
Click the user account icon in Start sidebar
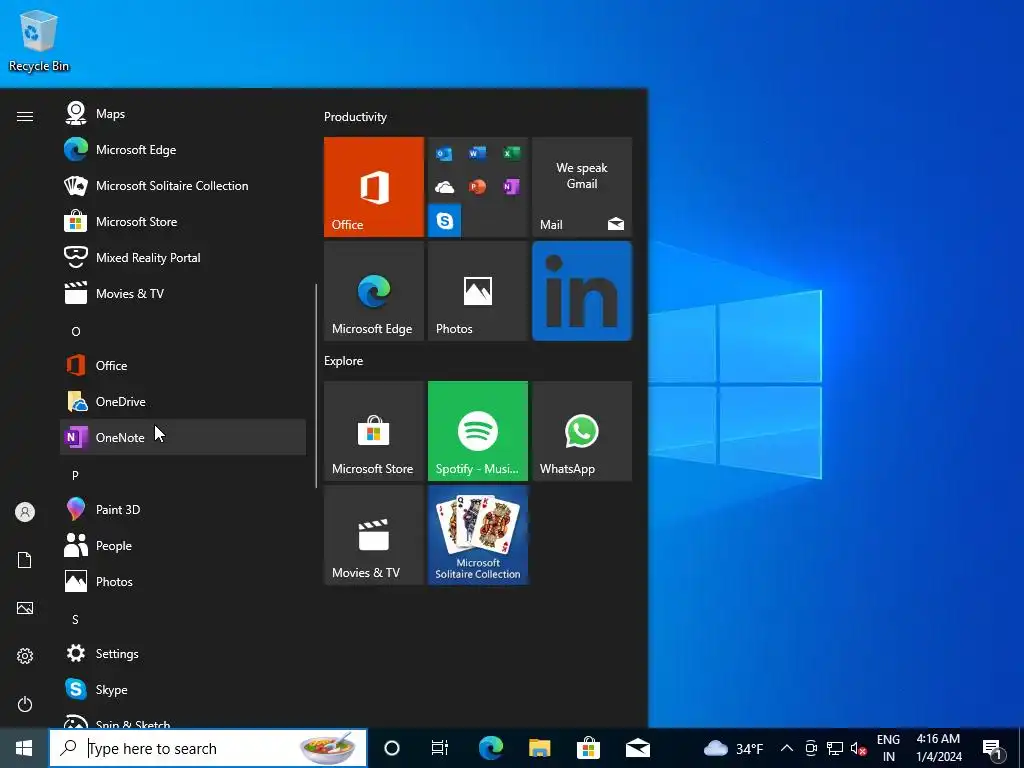pos(25,512)
